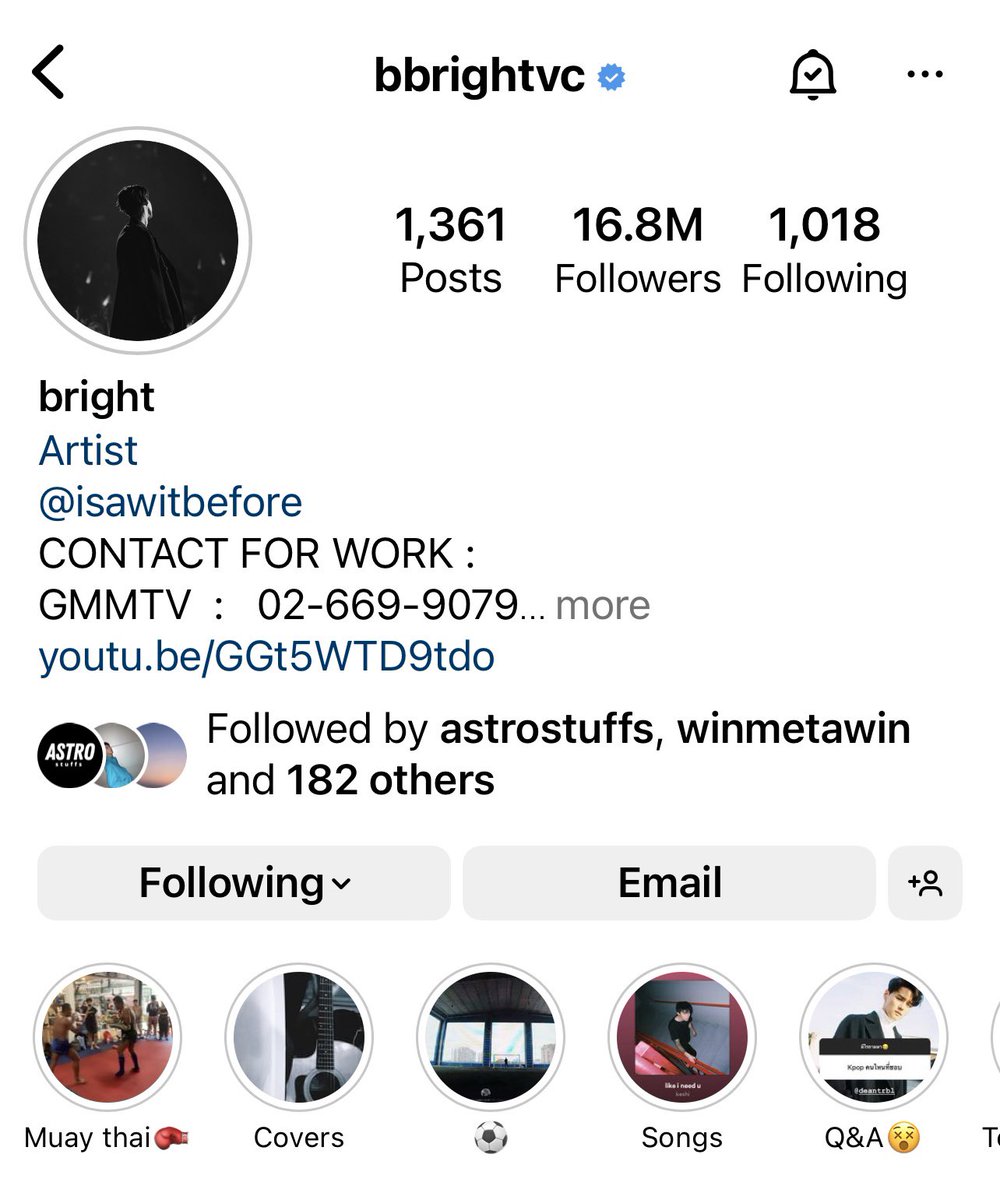View the 1,018 Following list
The width and height of the screenshot is (1000, 1200).
pyautogui.click(x=824, y=250)
